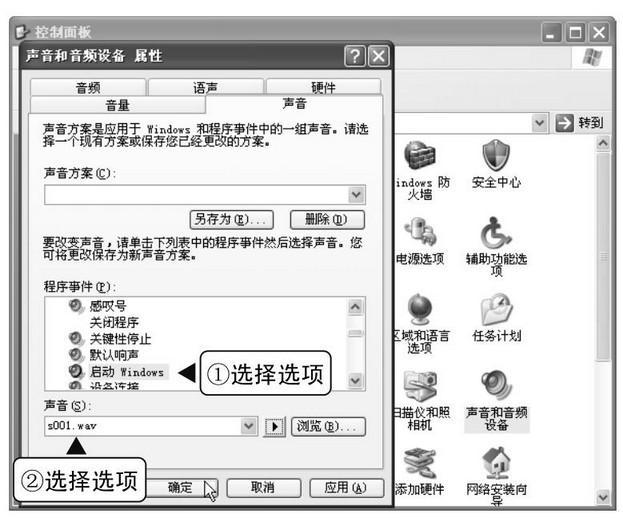Click the 另存为 button
This screenshot has height=518, width=623.
(x=232, y=220)
